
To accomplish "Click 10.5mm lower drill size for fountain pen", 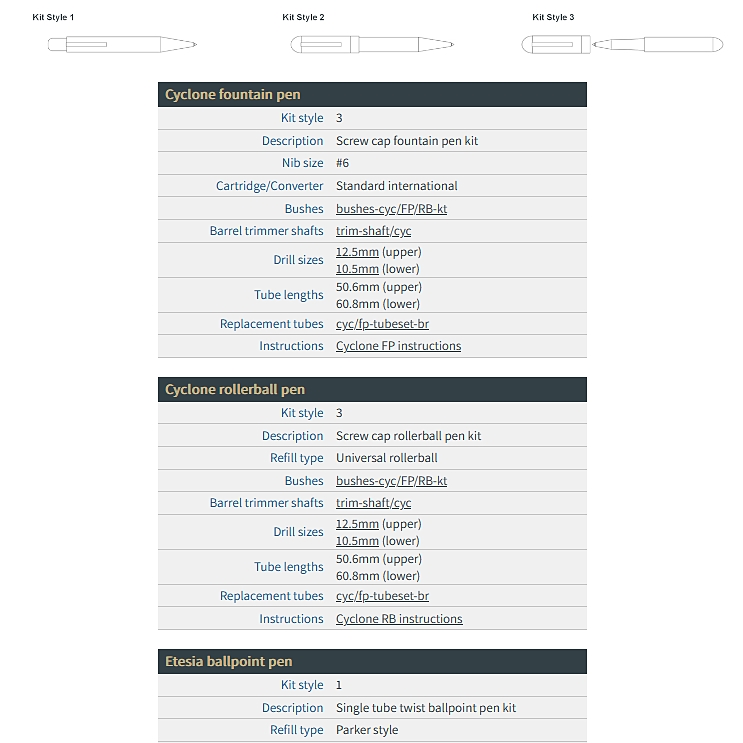I will pos(357,269).
